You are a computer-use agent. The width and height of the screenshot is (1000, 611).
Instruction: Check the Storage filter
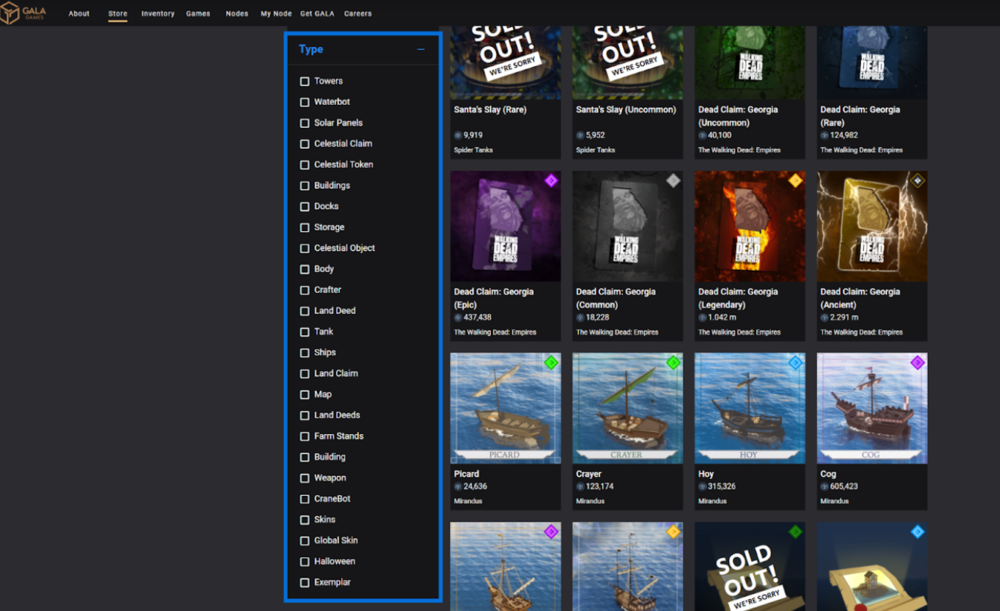click(305, 228)
